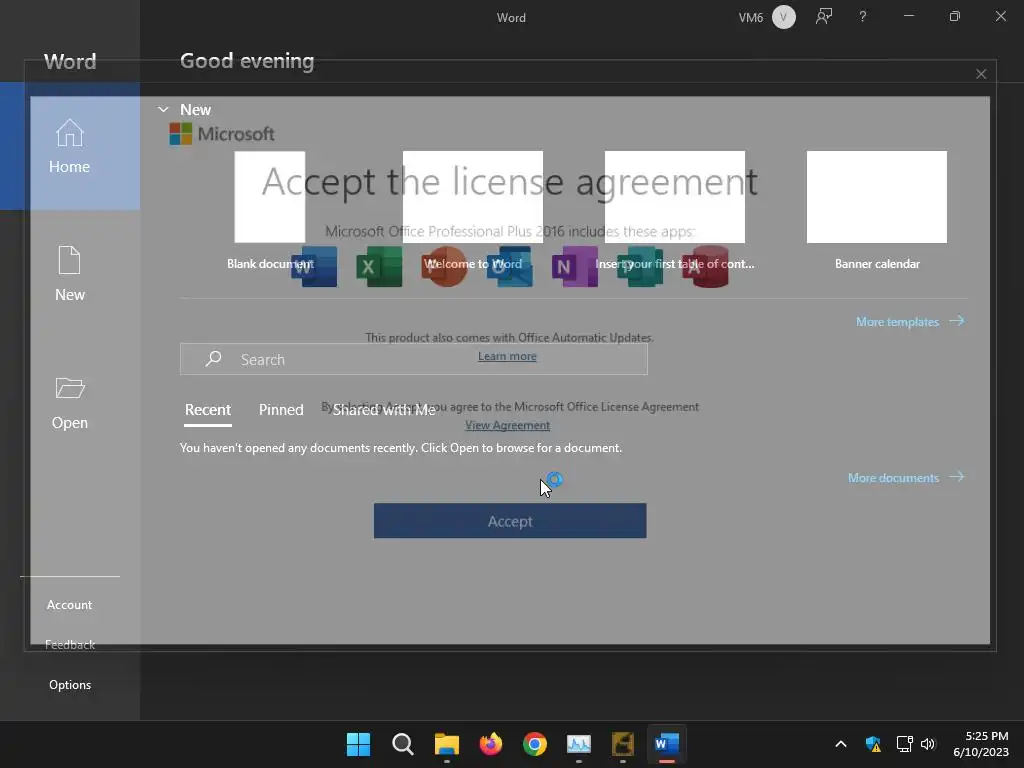
Task: Open Options in Word sidebar
Action: (x=70, y=684)
